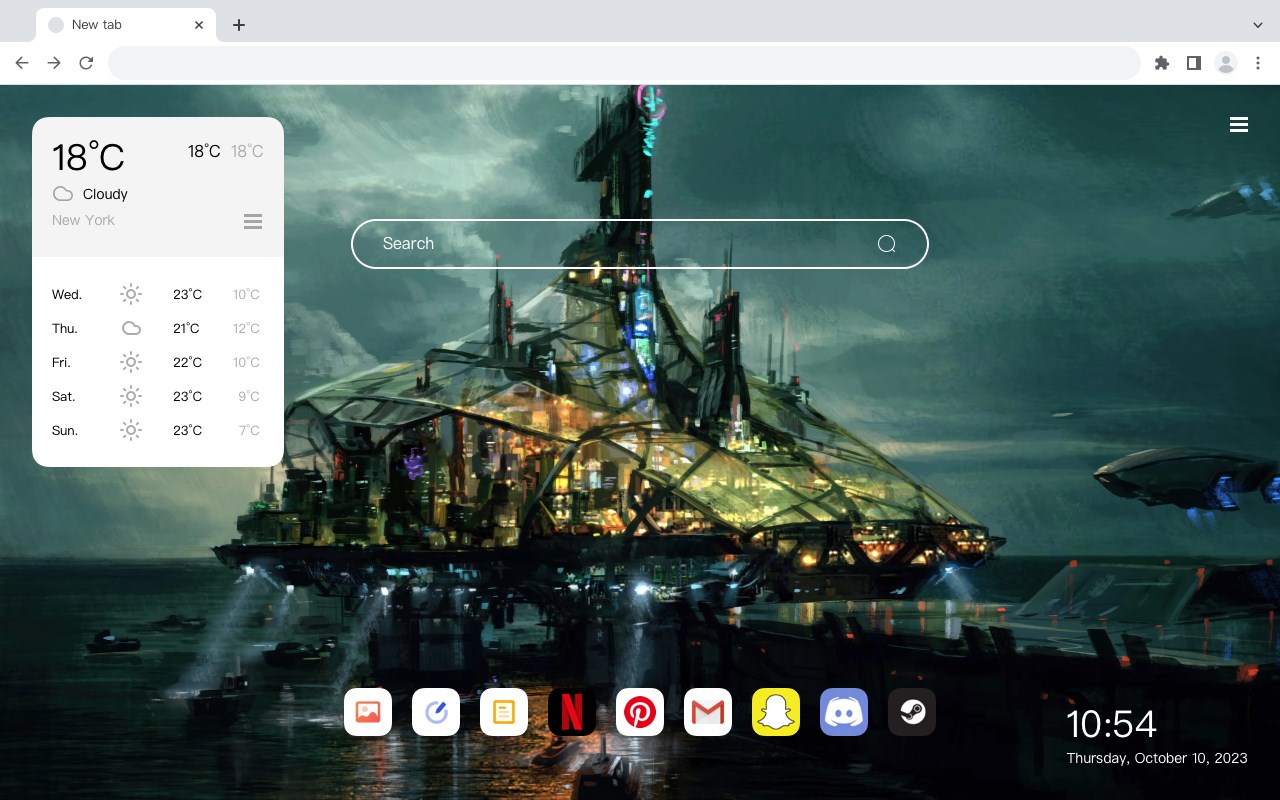This screenshot has width=1280, height=800.
Task: Click the sun icon for Wed.
Action: coord(131,294)
